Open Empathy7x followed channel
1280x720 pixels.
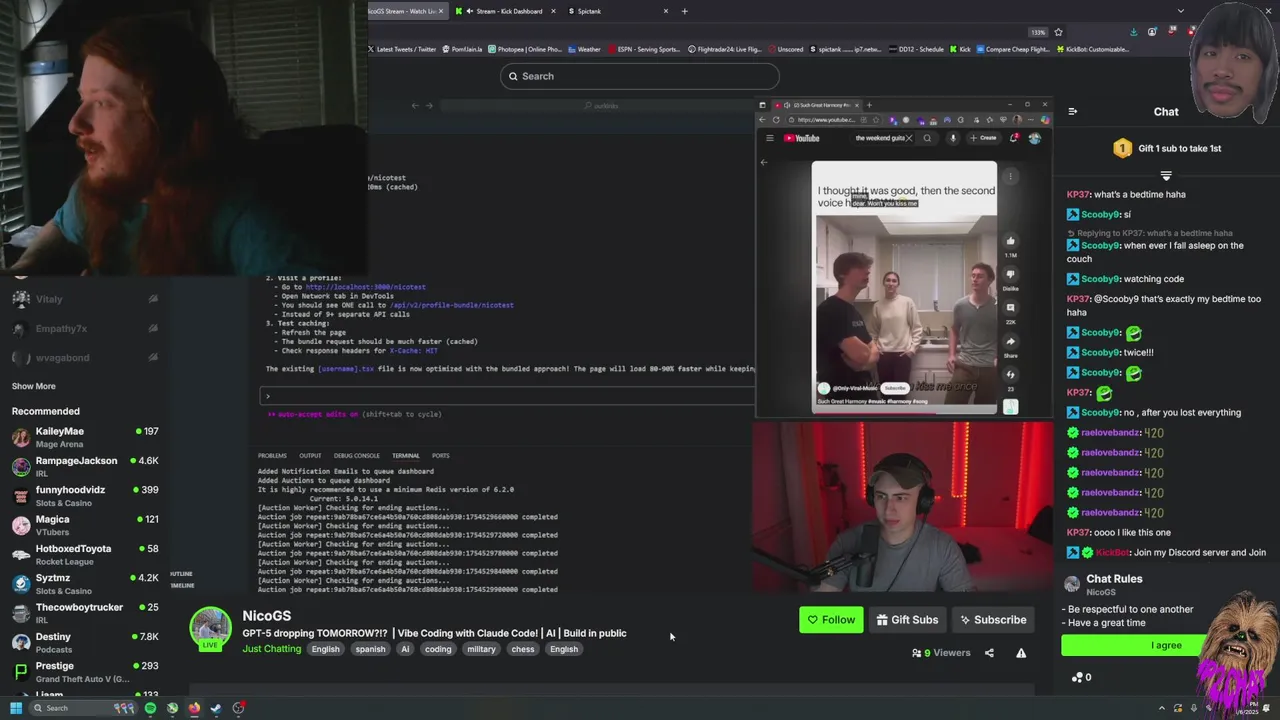pyautogui.click(x=85, y=328)
